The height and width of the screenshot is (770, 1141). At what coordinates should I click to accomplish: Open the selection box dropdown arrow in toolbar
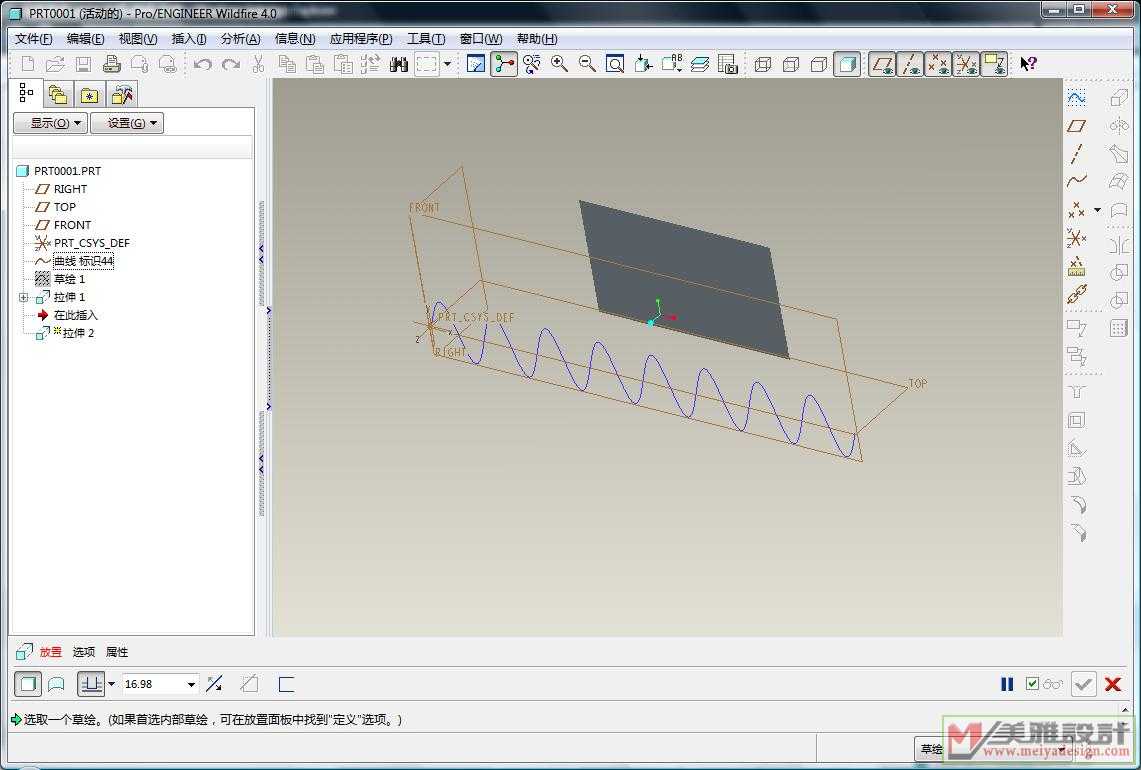(x=448, y=64)
